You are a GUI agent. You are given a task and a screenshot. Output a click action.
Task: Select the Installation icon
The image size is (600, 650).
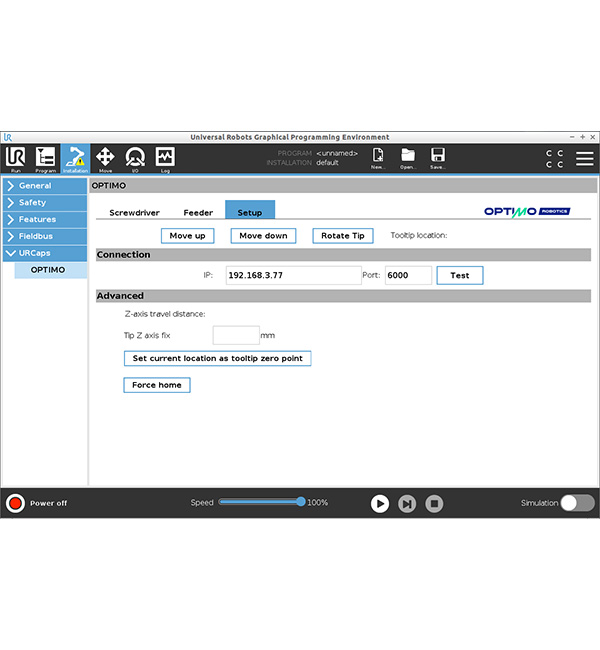coord(75,158)
